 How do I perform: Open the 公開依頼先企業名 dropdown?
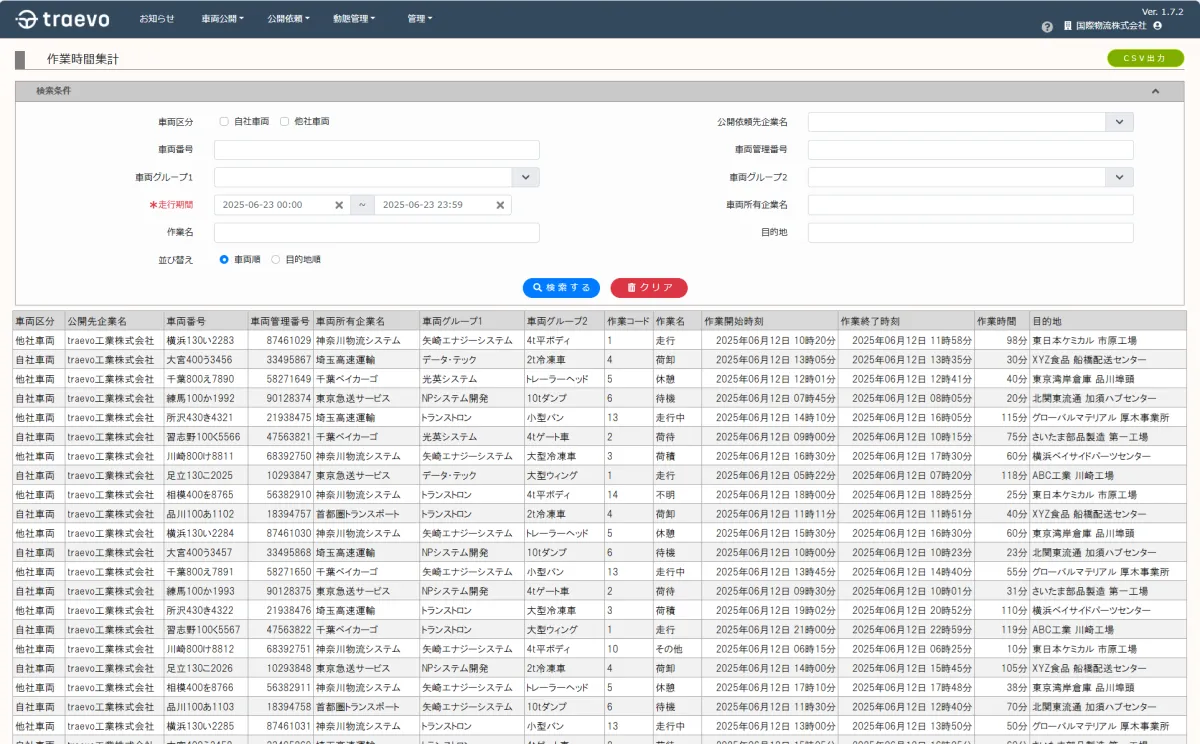tap(1118, 121)
